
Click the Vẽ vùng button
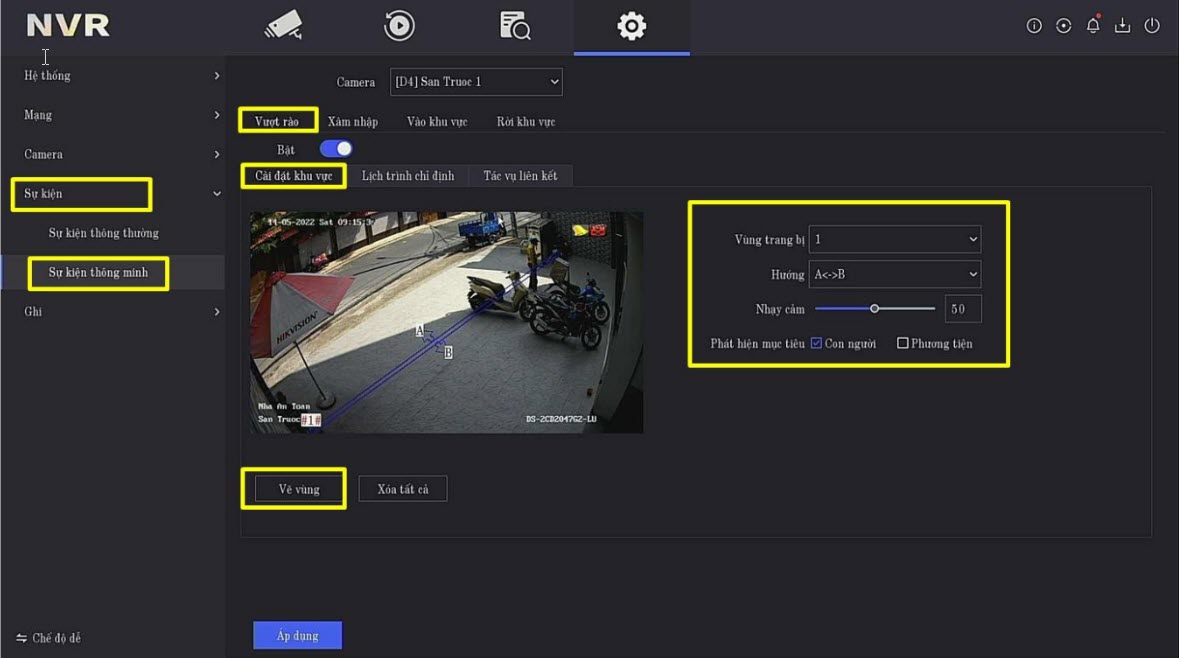click(x=298, y=489)
